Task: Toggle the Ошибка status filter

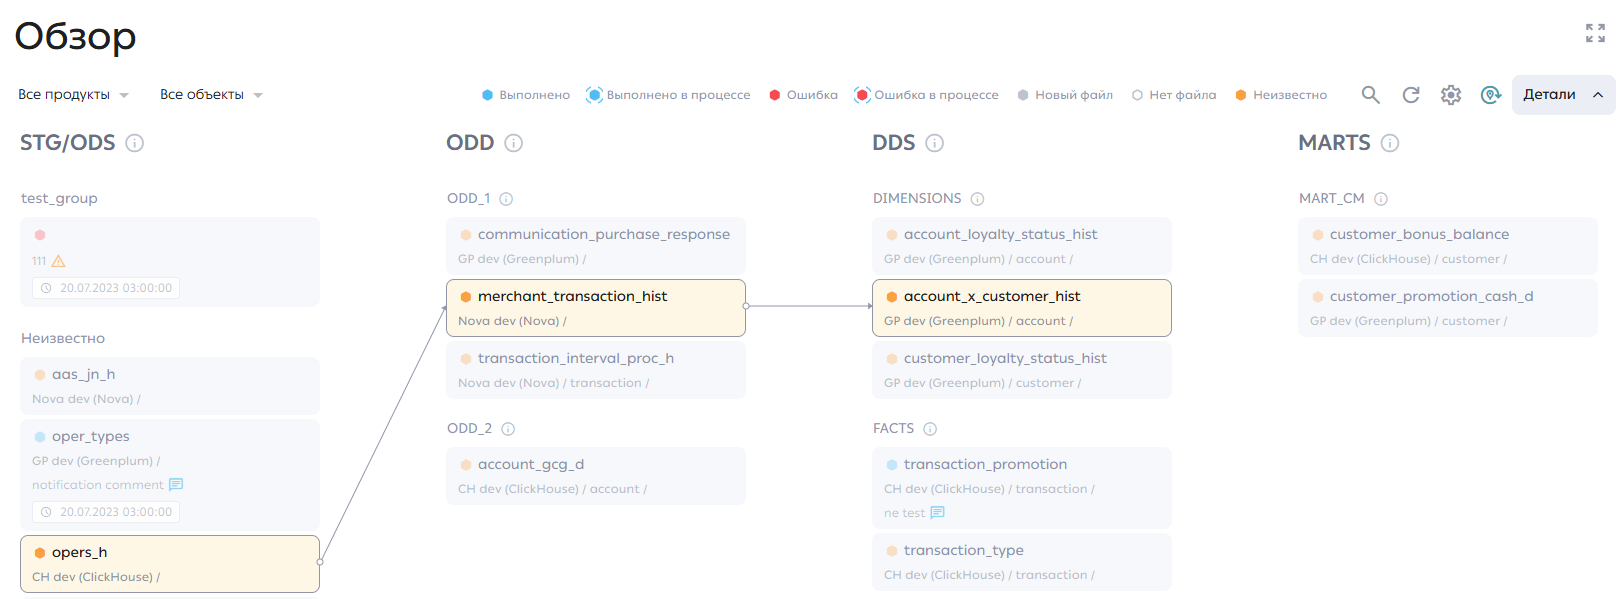Action: click(803, 95)
